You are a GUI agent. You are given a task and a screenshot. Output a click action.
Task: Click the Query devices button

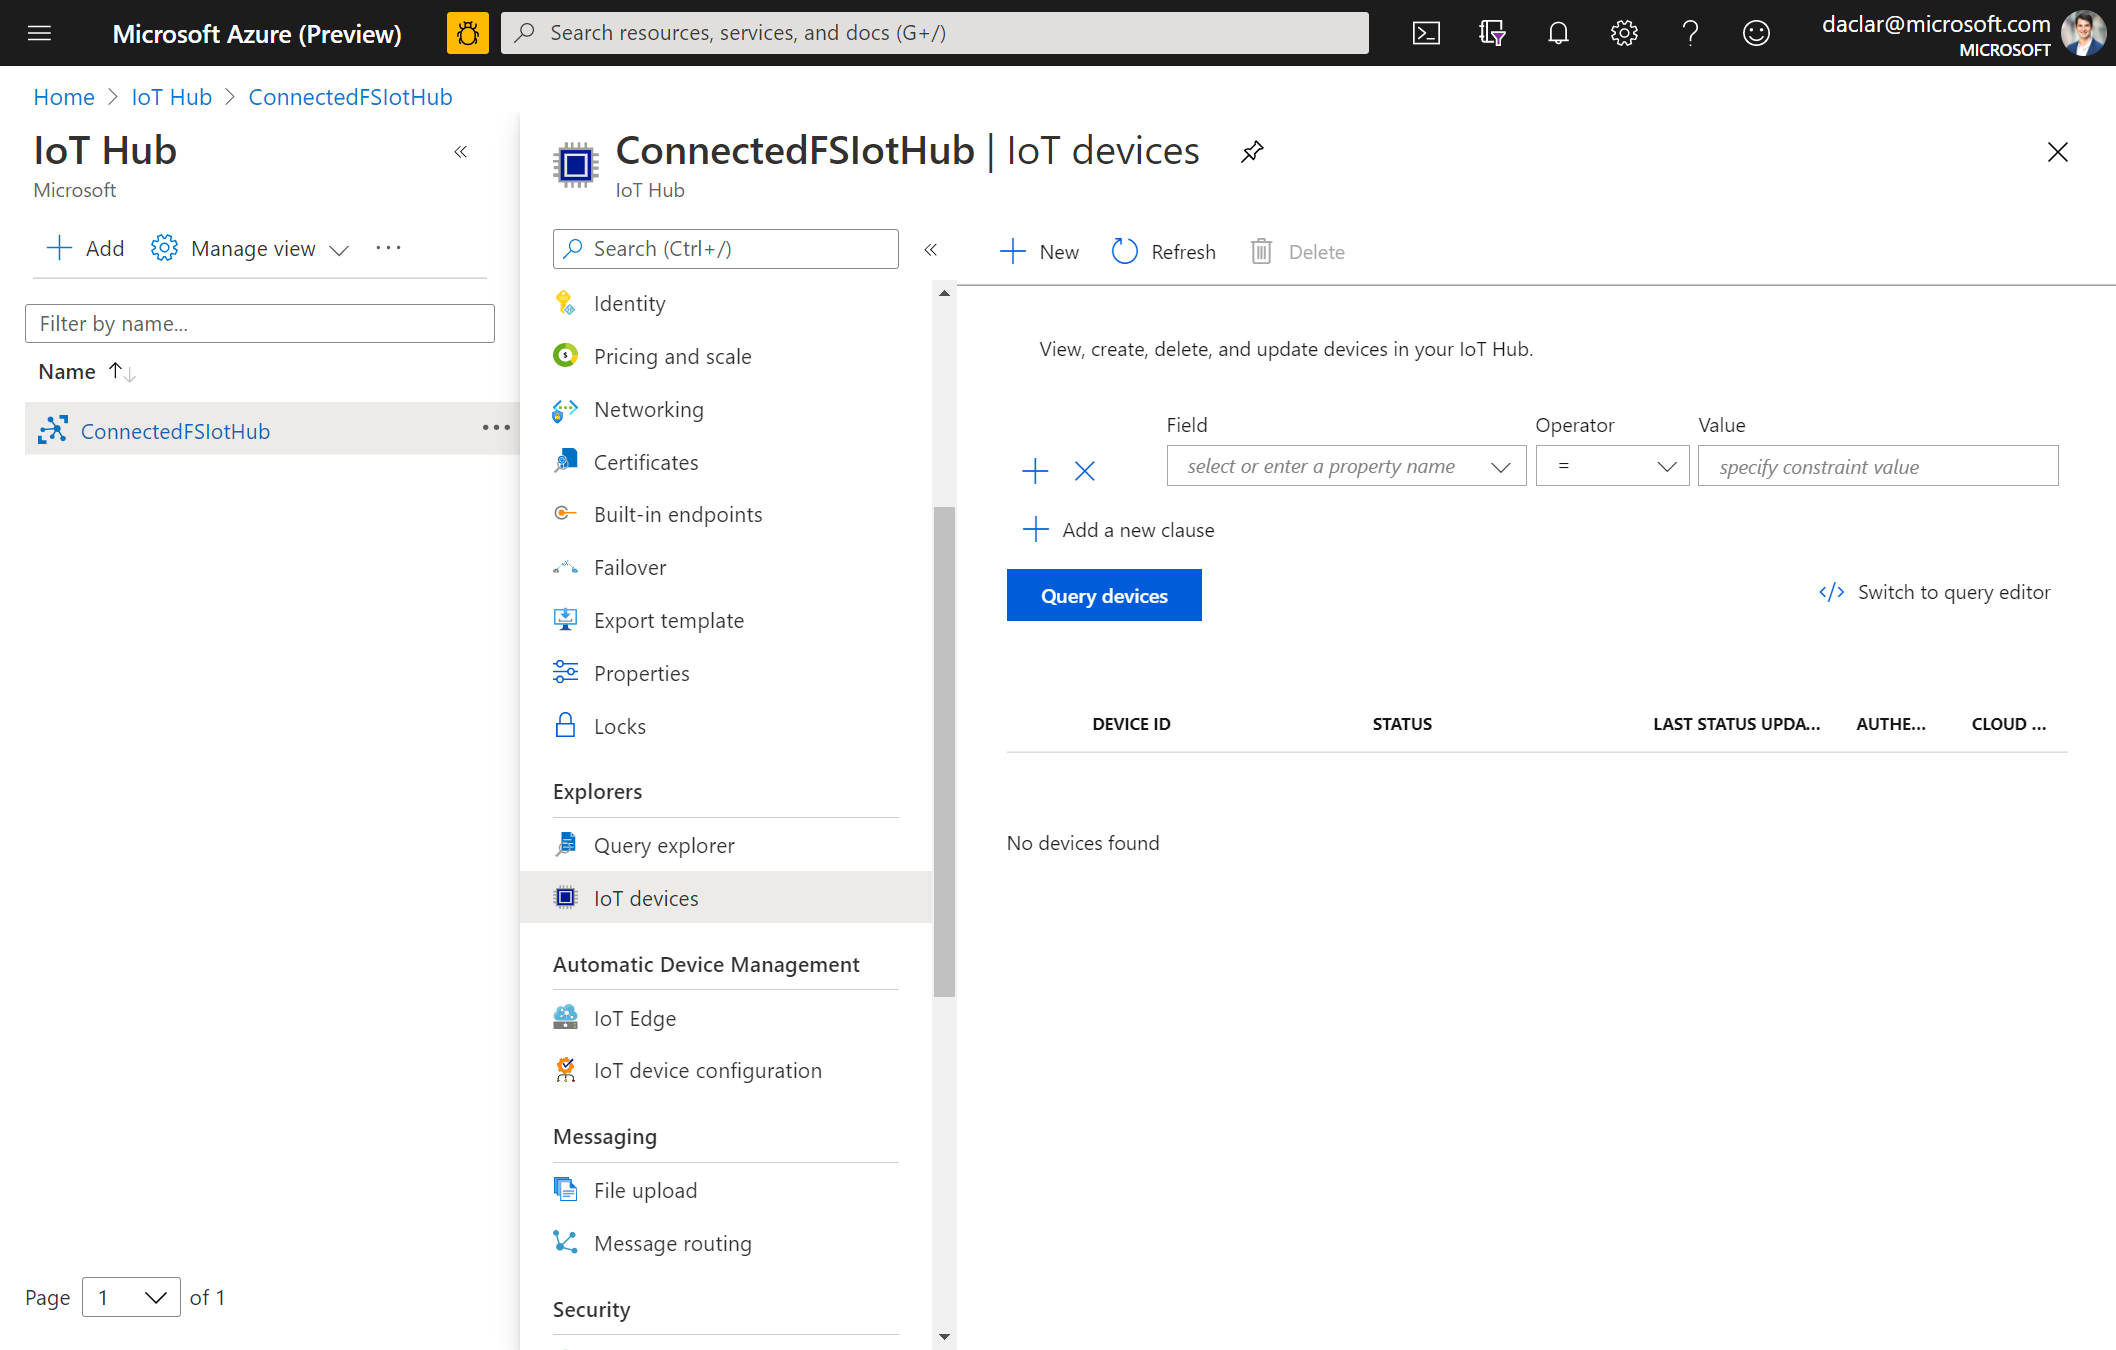1104,596
